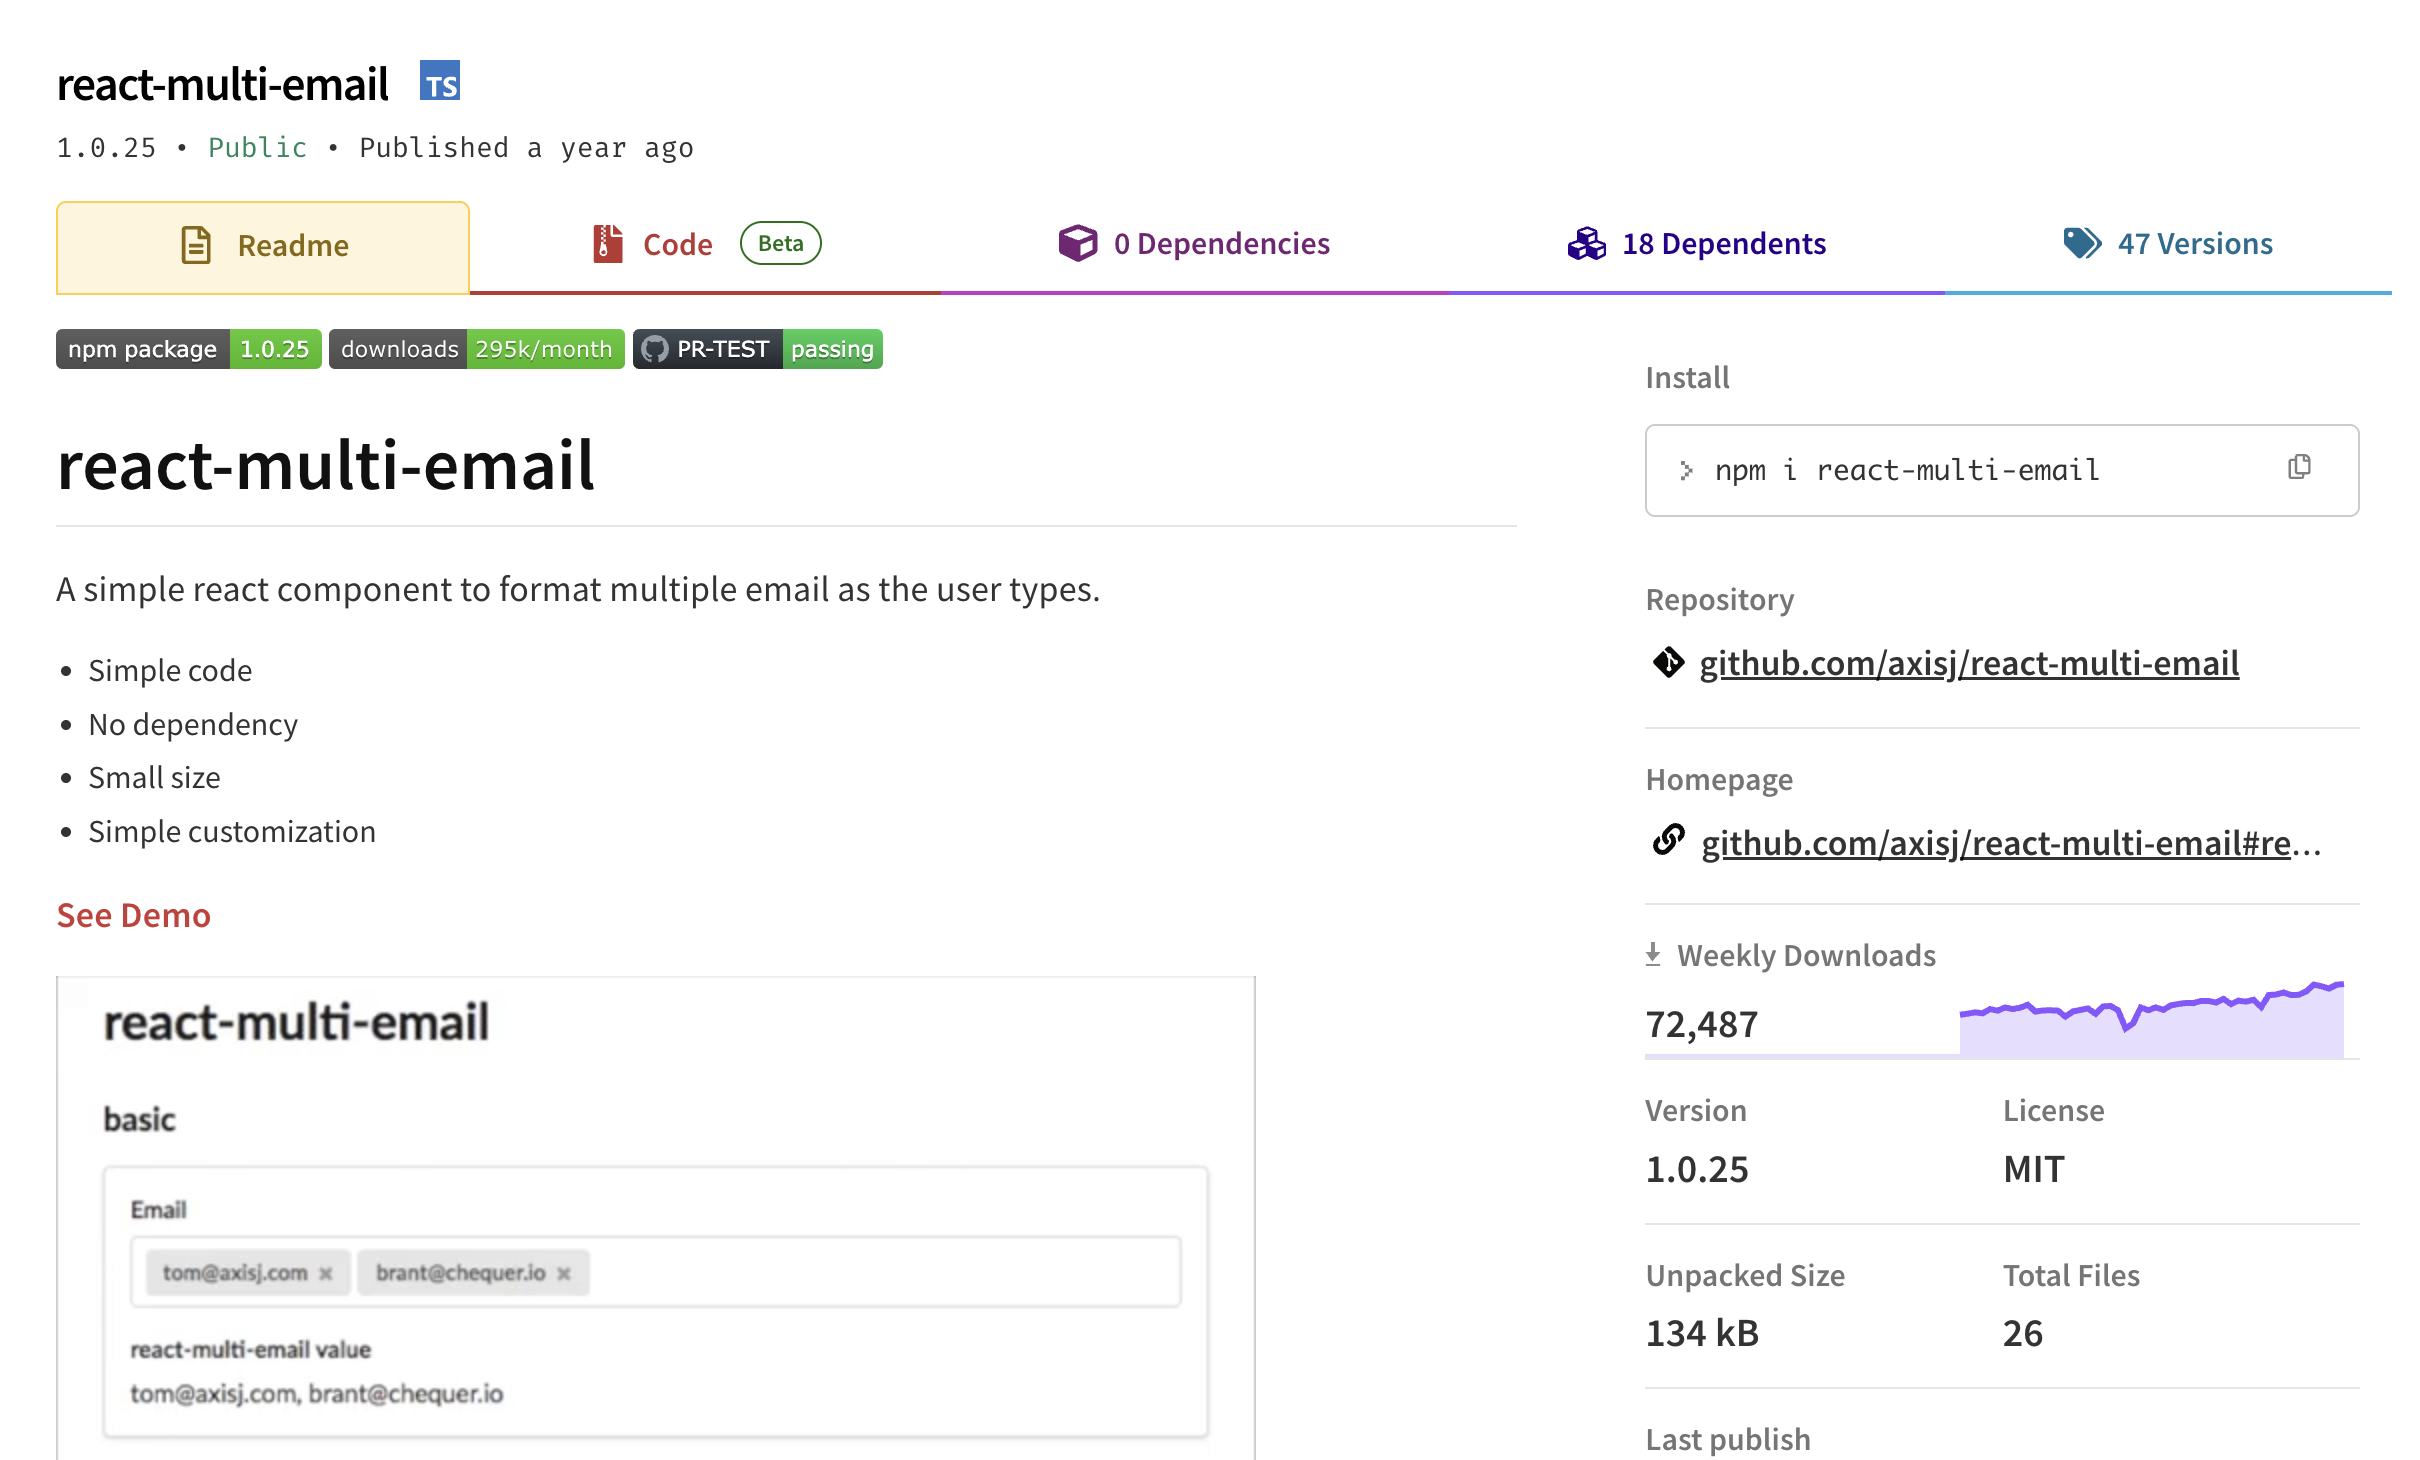The image size is (2420, 1460).
Task: Click the chain link icon beside Homepage URL
Action: [1668, 843]
